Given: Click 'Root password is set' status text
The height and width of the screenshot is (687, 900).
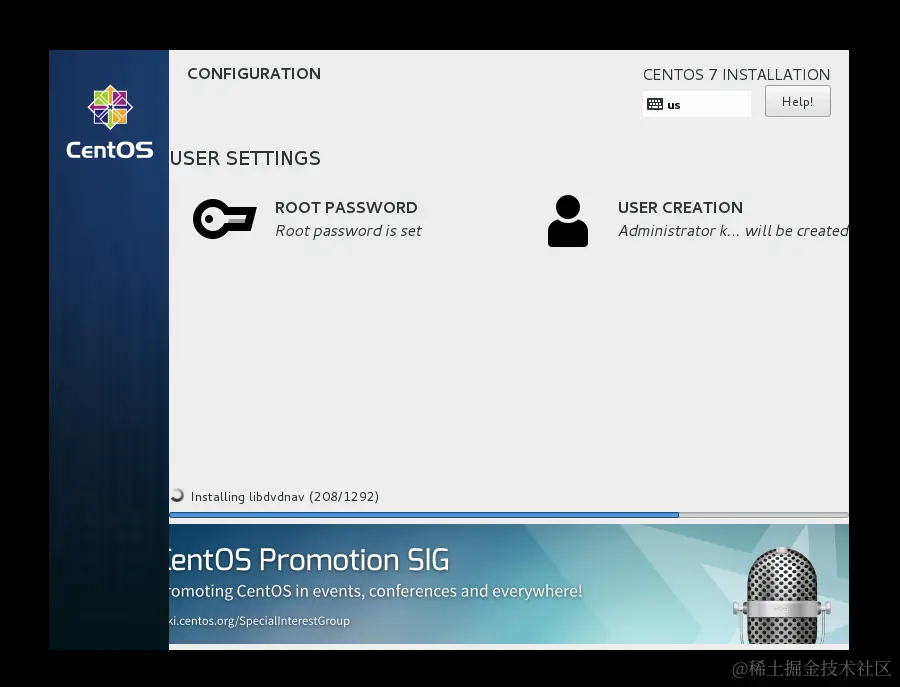Looking at the screenshot, I should (348, 231).
